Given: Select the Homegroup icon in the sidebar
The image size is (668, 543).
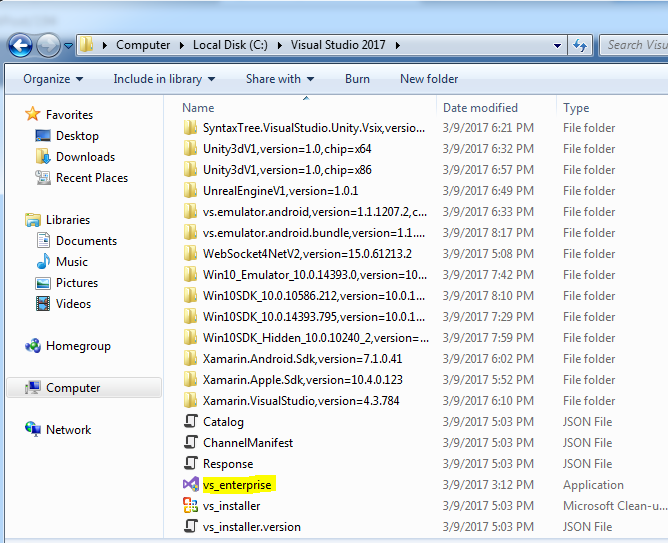Looking at the screenshot, I should [x=33, y=346].
